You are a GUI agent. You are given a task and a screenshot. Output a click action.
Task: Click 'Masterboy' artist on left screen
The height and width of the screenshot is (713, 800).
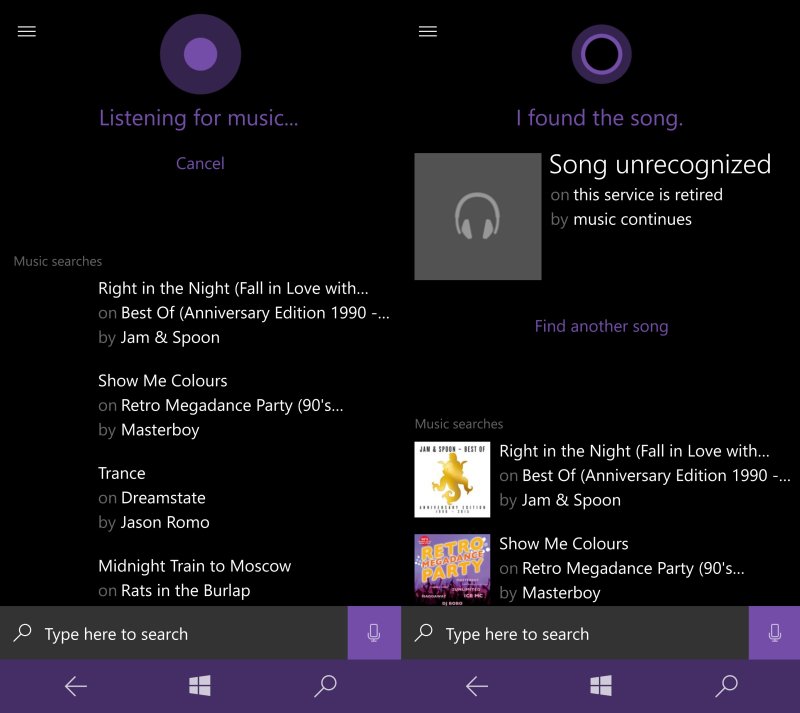pos(160,430)
